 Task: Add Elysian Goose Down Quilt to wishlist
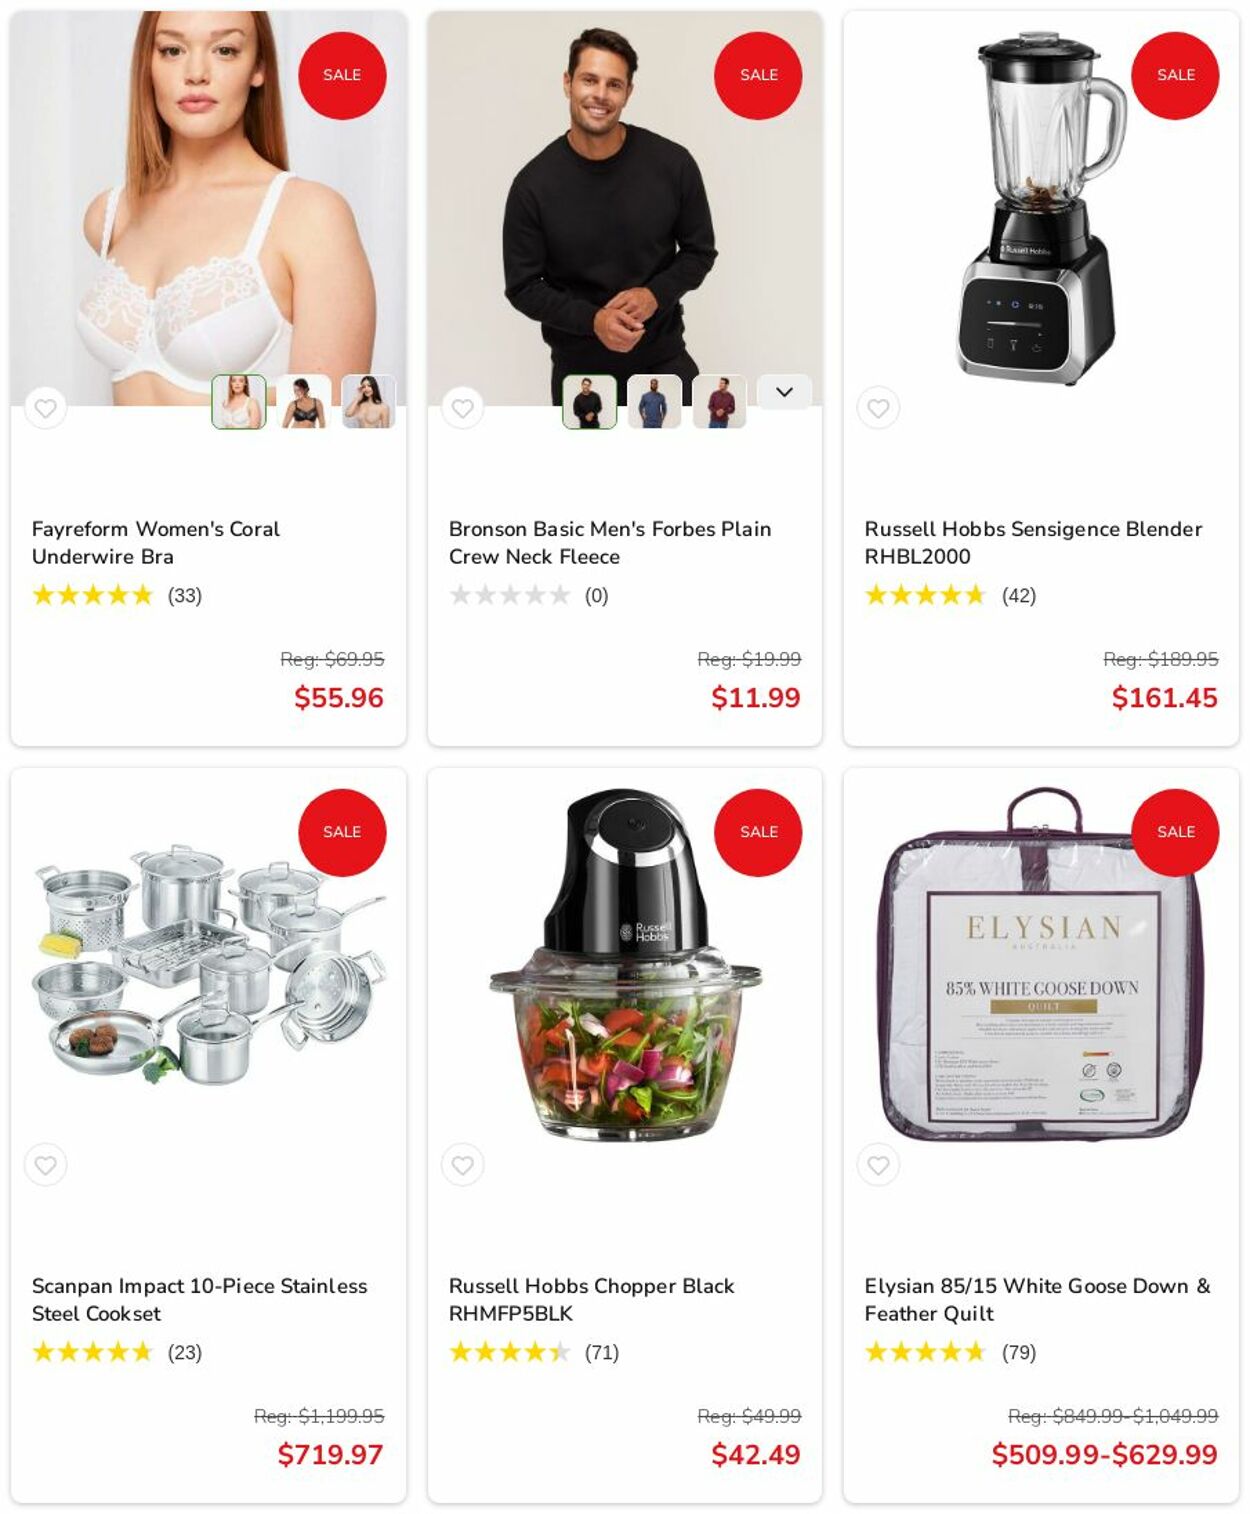coord(878,1165)
